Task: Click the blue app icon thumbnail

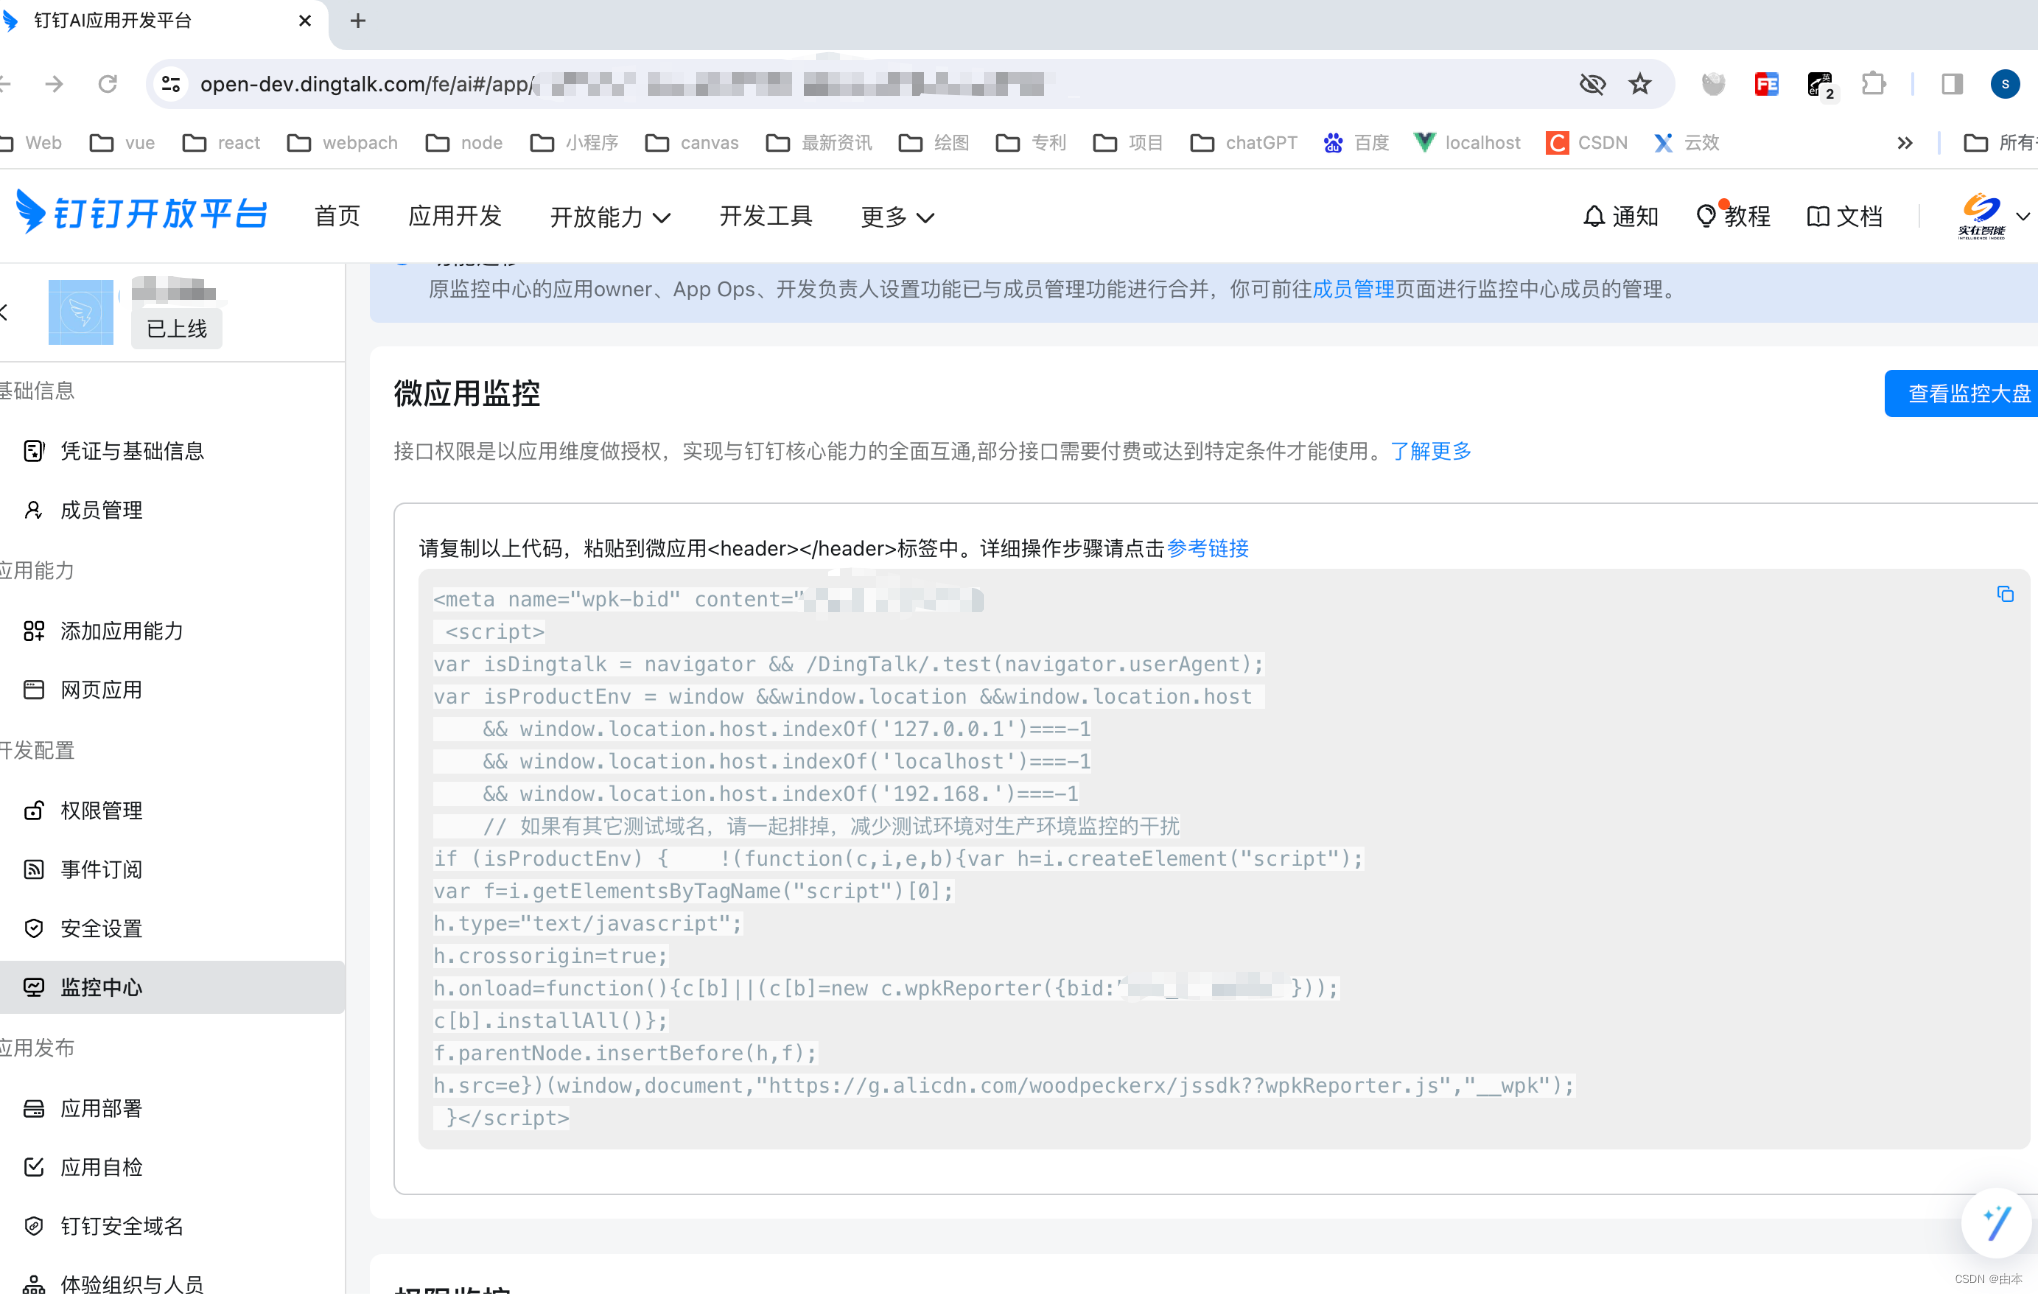Action: coord(81,312)
